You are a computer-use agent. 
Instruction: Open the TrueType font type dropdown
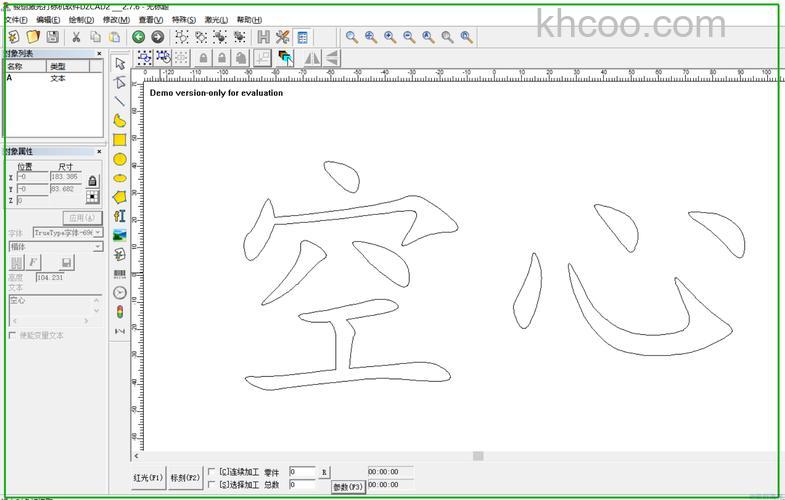[67, 232]
